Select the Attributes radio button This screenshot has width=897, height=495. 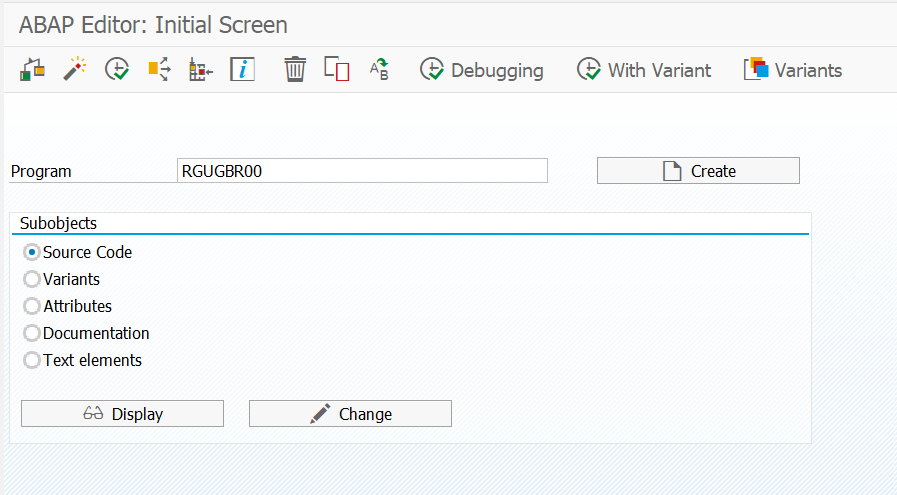click(31, 306)
